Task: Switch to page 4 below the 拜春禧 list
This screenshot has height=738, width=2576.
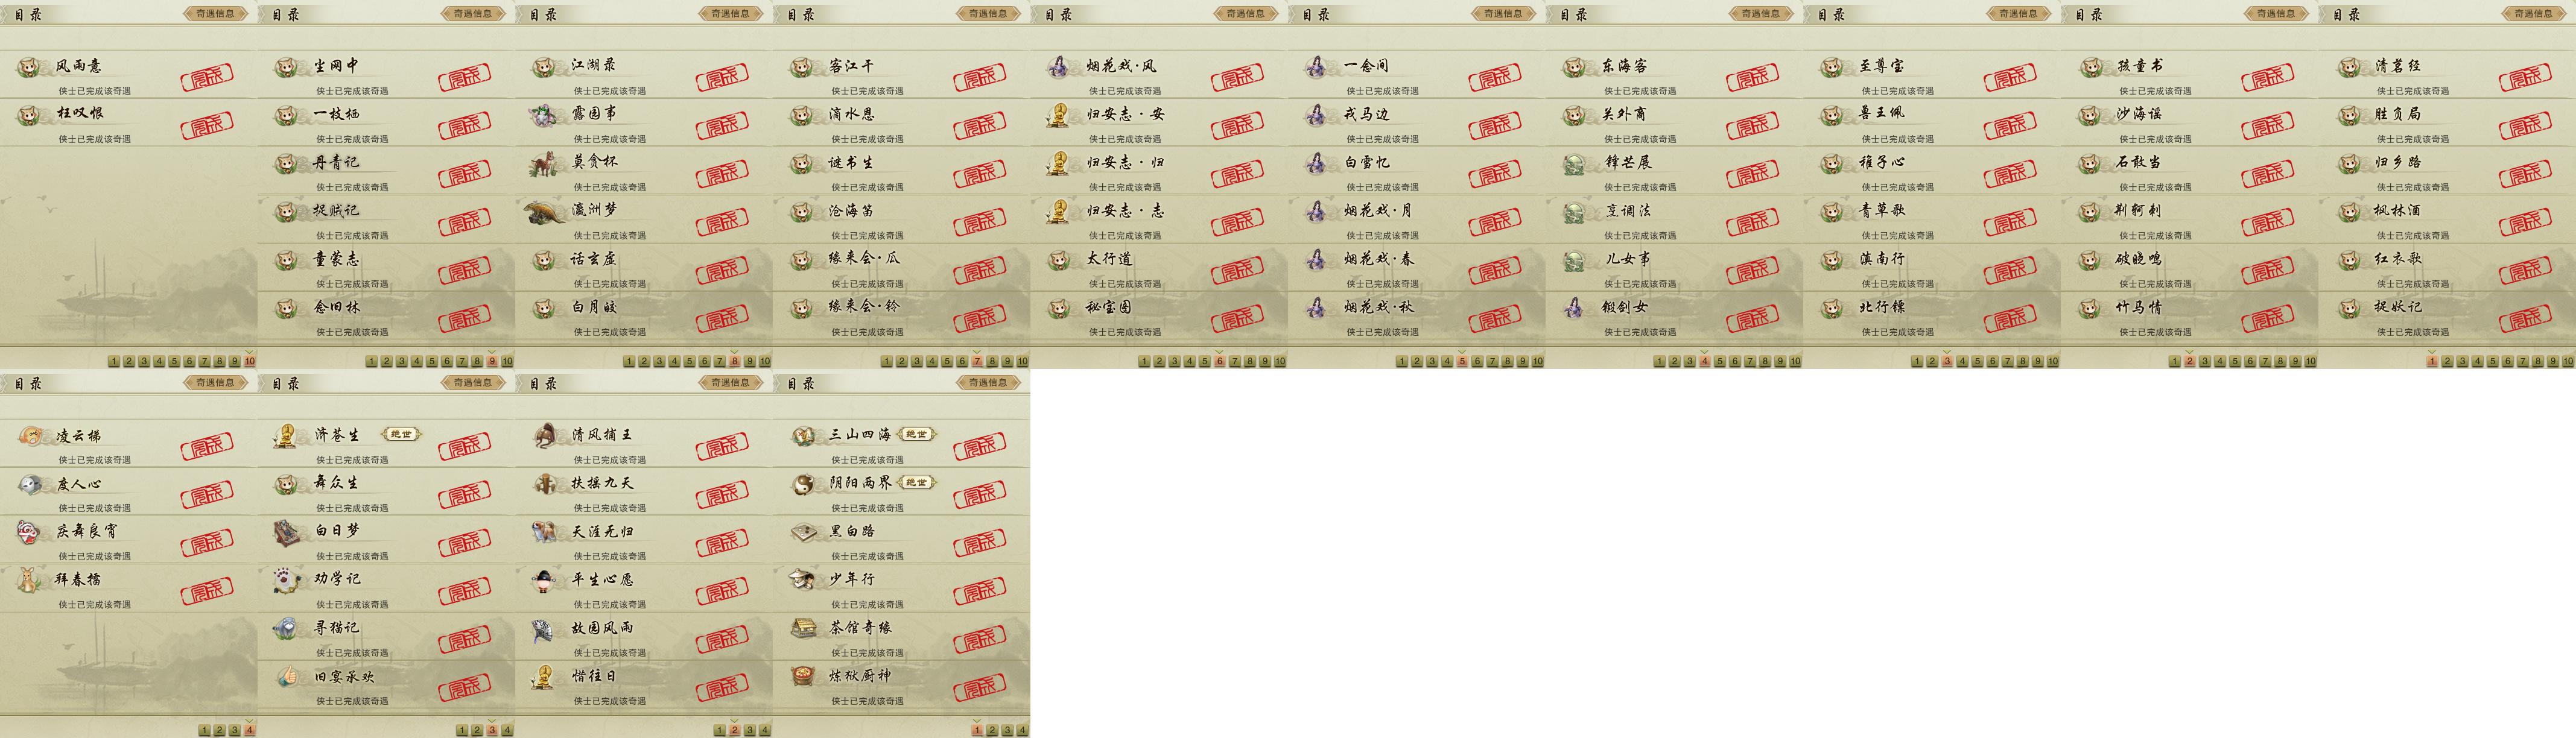Action: coord(249,730)
